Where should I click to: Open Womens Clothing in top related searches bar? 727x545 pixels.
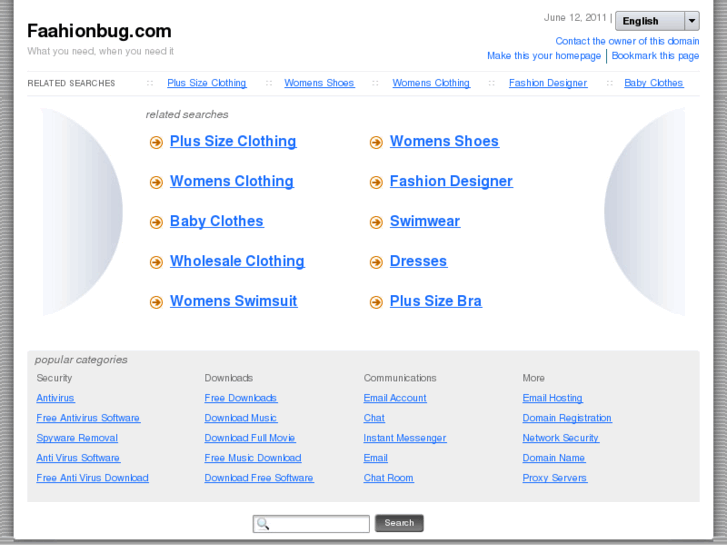click(x=431, y=83)
